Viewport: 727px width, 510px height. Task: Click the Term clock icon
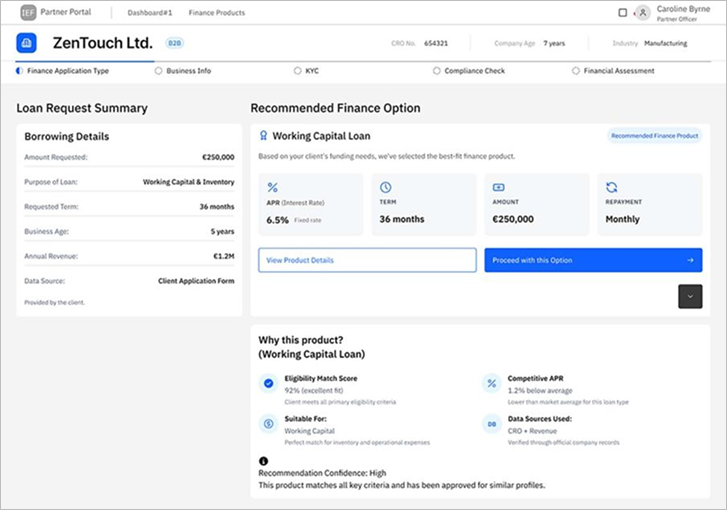pyautogui.click(x=386, y=187)
